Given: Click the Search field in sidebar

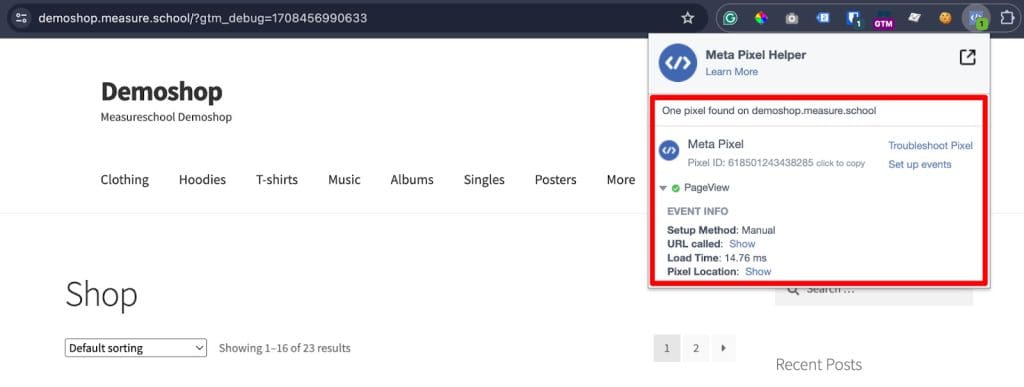Looking at the screenshot, I should [x=874, y=291].
